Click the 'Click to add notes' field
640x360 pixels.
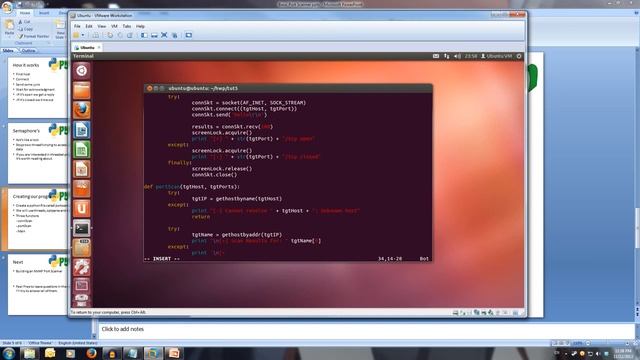pyautogui.click(x=366, y=329)
